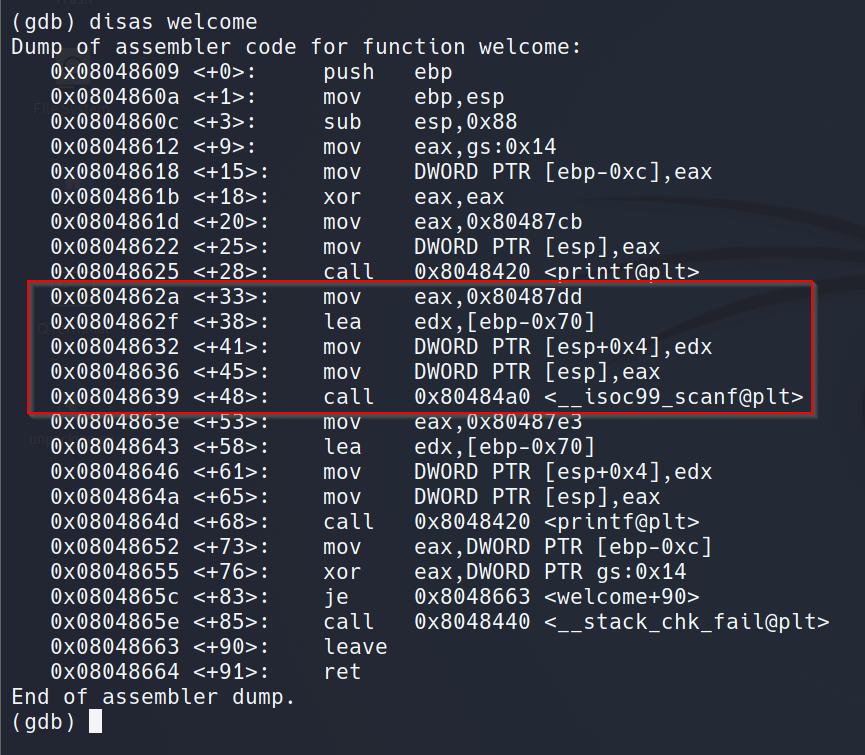
Task: Click the 'ret' instruction at offset +91
Action: (342, 672)
